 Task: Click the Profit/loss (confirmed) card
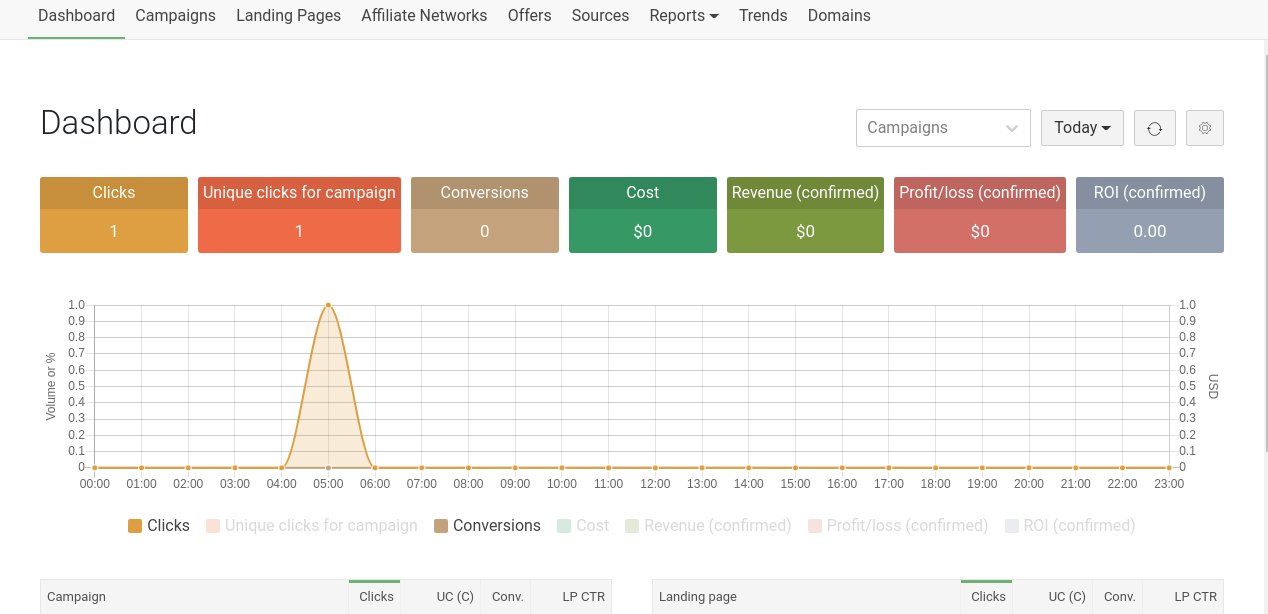pyautogui.click(x=980, y=215)
